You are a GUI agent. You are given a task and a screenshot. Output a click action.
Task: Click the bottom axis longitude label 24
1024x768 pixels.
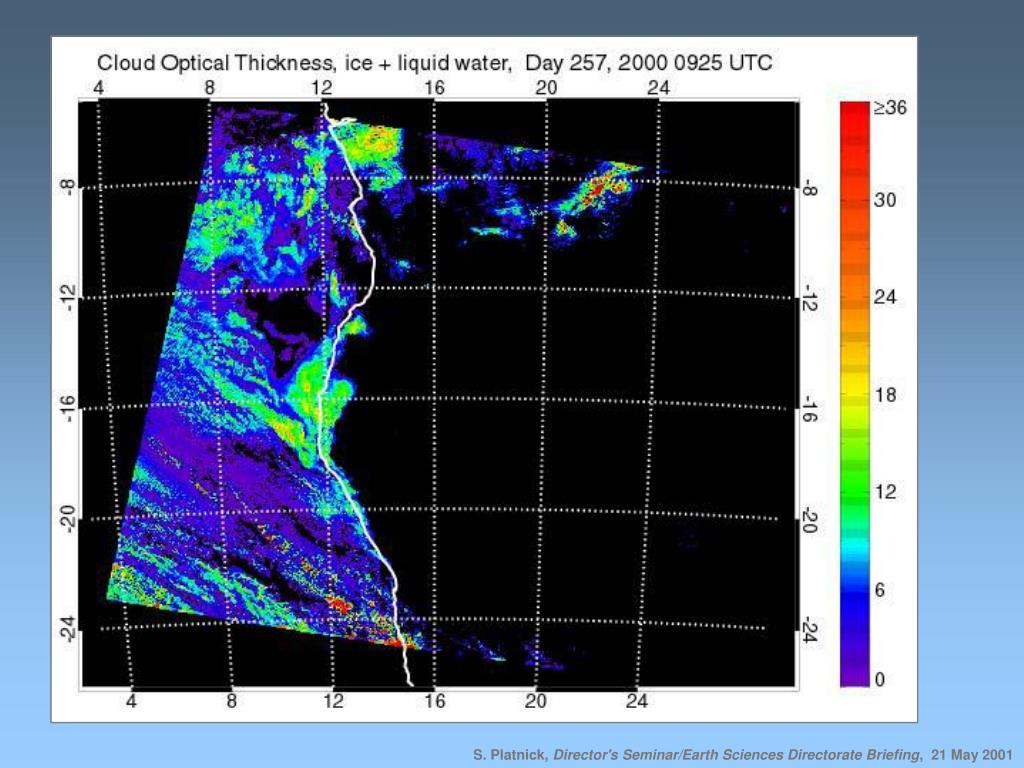[637, 701]
